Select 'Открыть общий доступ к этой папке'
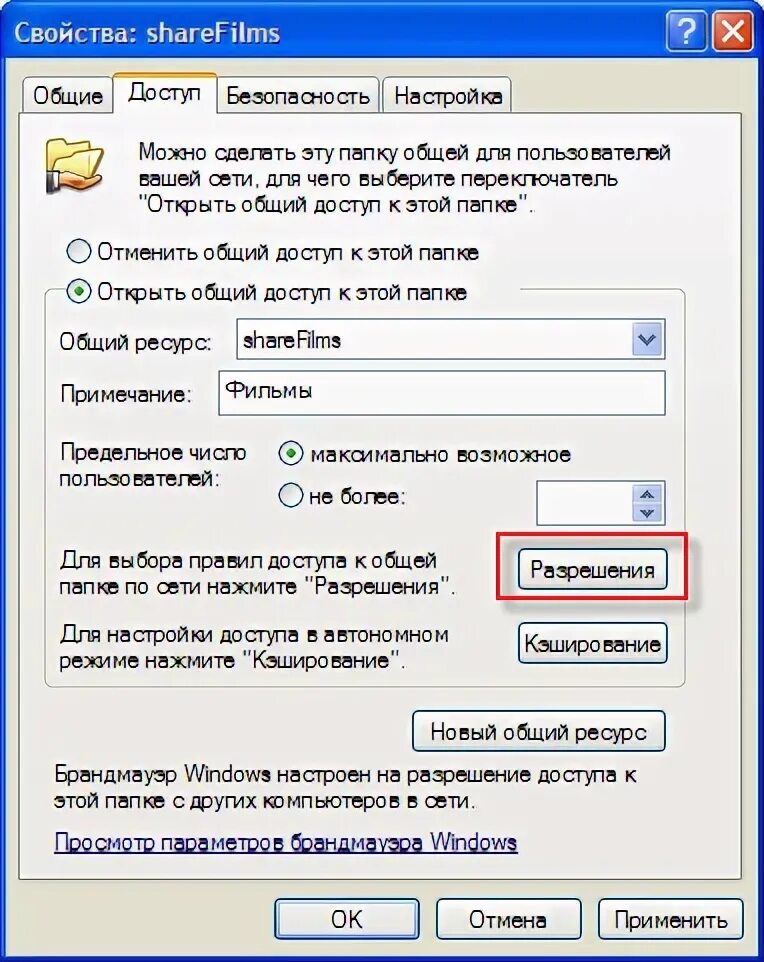764x962 pixels. pyautogui.click(x=79, y=291)
